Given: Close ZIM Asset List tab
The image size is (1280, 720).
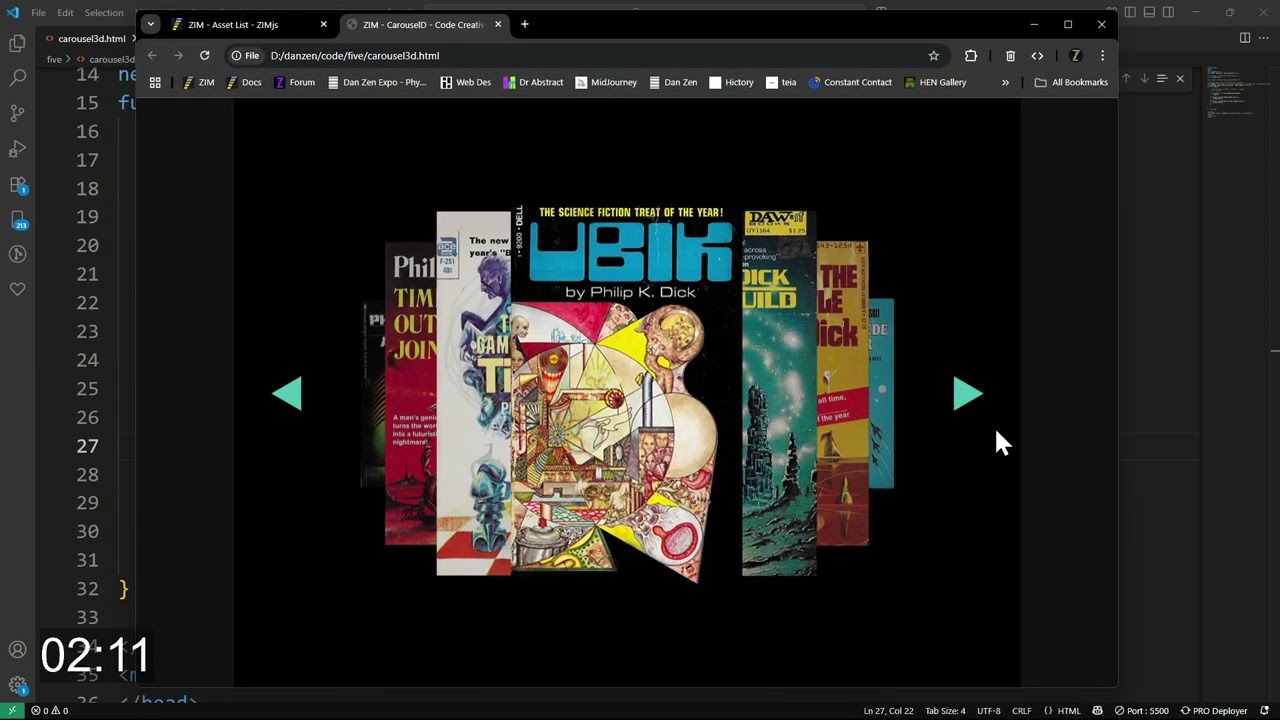Looking at the screenshot, I should 323,24.
